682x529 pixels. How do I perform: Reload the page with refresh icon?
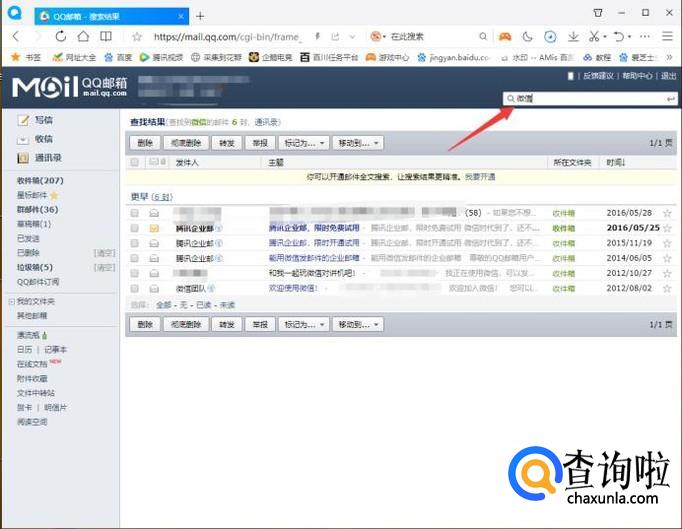(60, 37)
